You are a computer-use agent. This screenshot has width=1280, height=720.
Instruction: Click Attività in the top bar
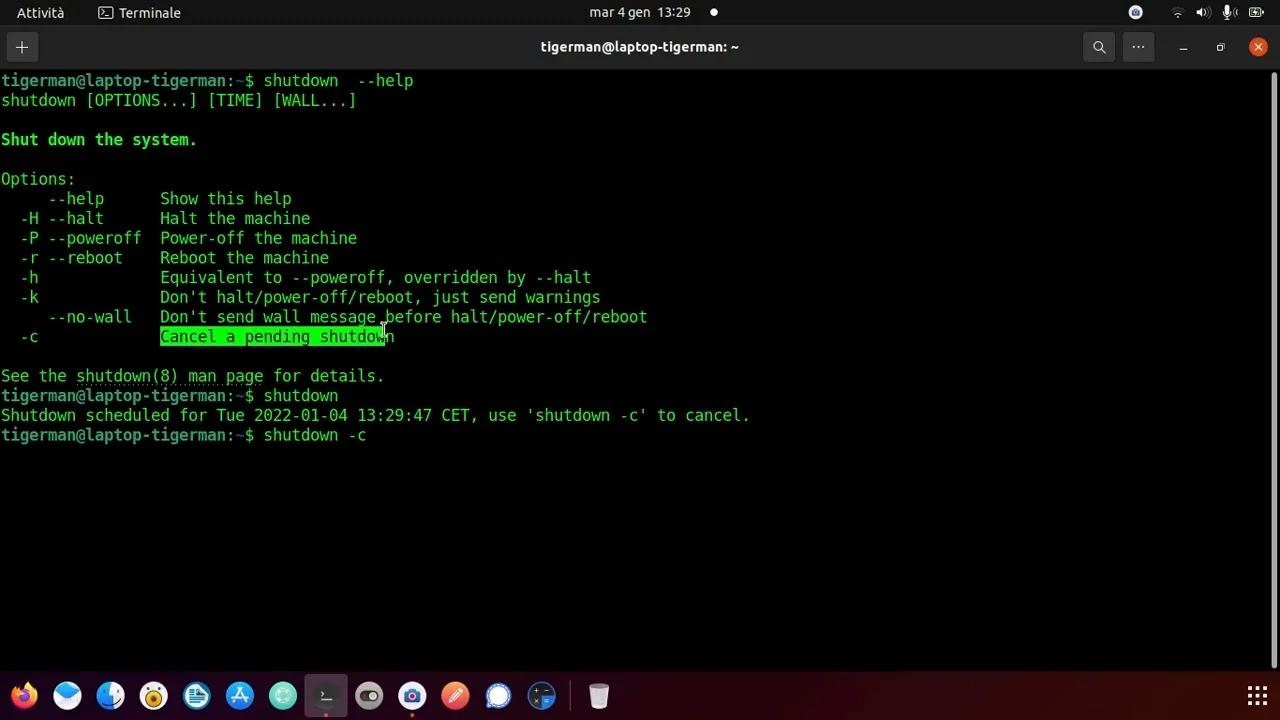(x=40, y=13)
